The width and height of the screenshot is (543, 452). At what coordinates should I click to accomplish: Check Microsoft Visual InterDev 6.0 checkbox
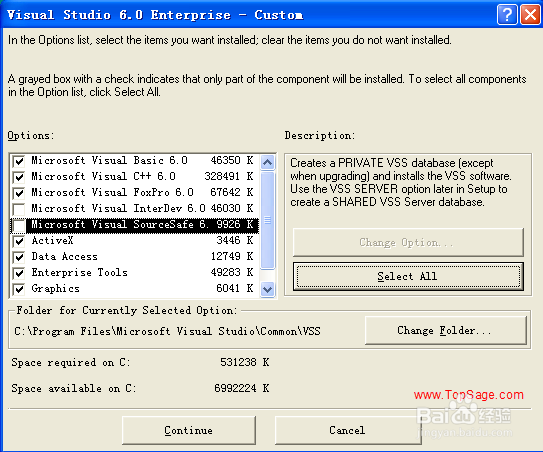pos(19,209)
